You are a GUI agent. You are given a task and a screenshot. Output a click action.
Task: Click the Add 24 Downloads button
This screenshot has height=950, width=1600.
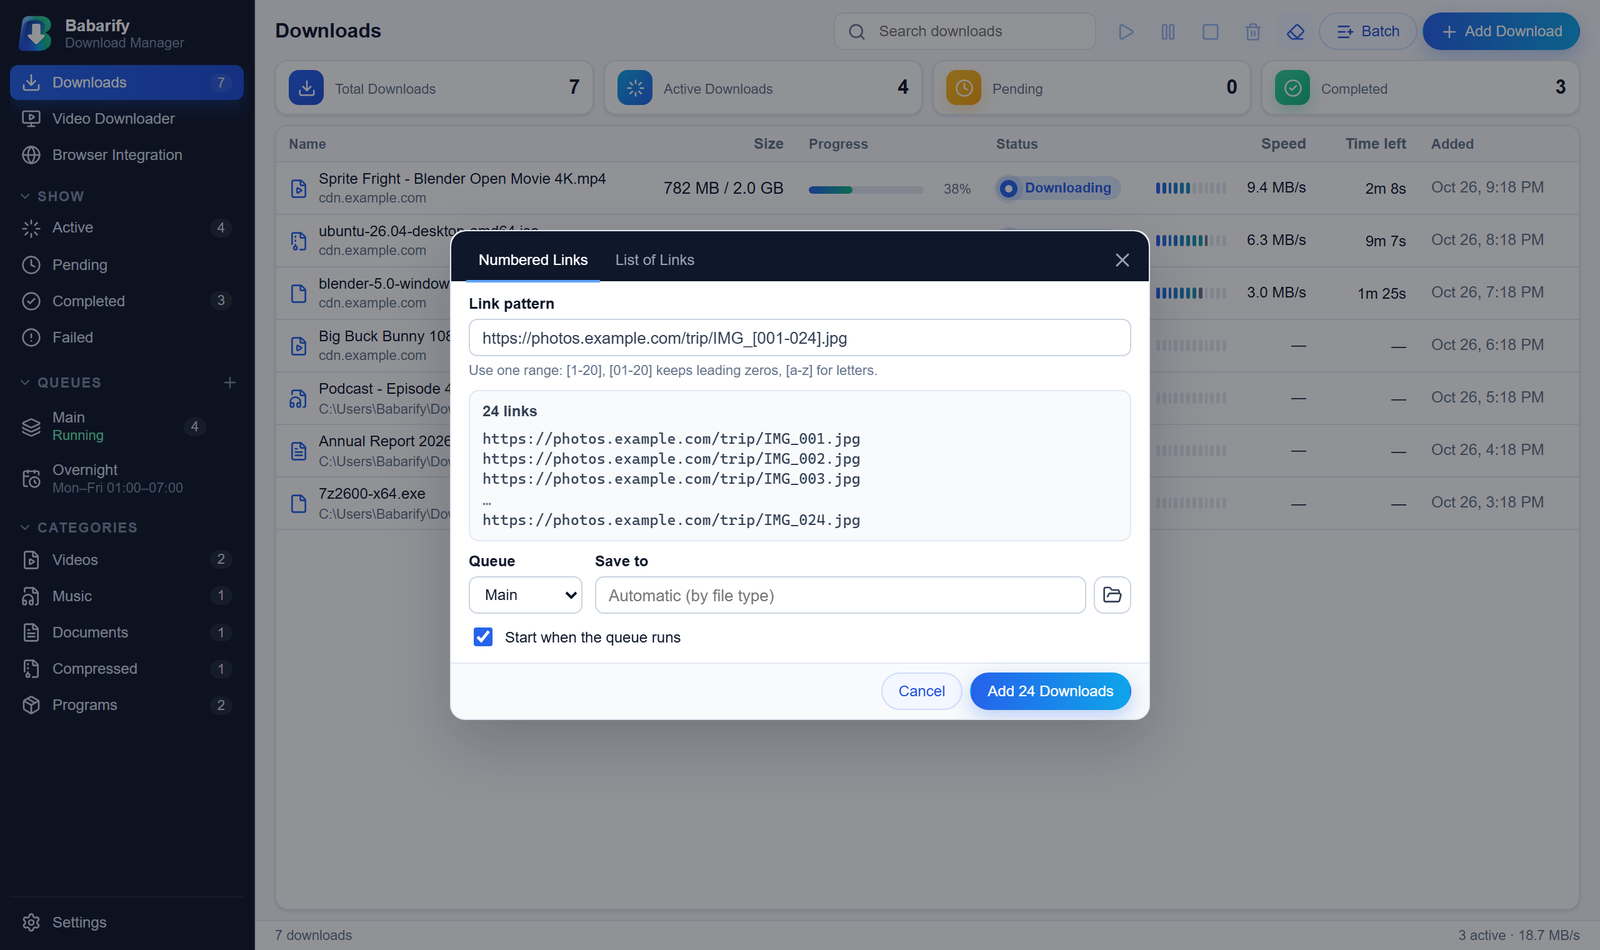(x=1050, y=691)
